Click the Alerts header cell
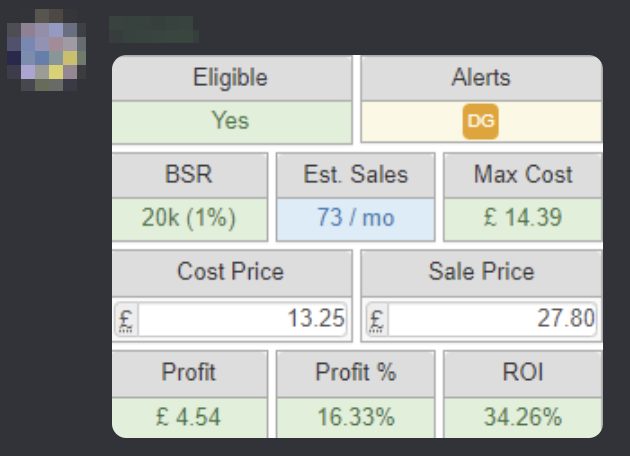The image size is (630, 456). coord(481,78)
